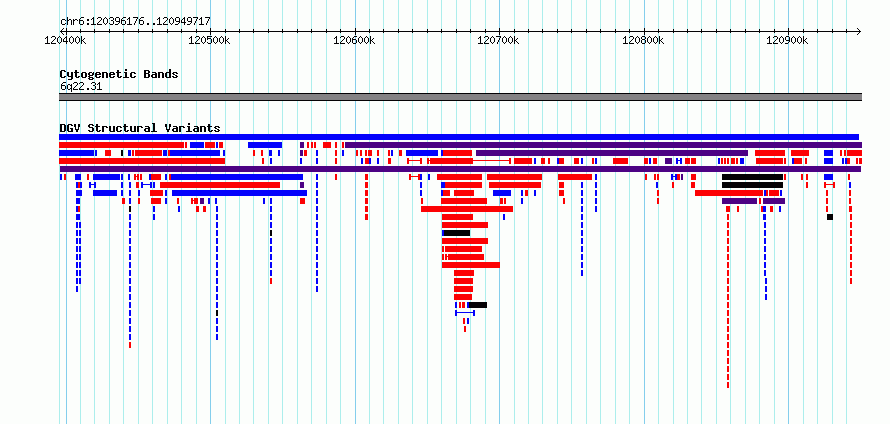Select the 120900k ruler label
The height and width of the screenshot is (424, 890).
coord(788,40)
